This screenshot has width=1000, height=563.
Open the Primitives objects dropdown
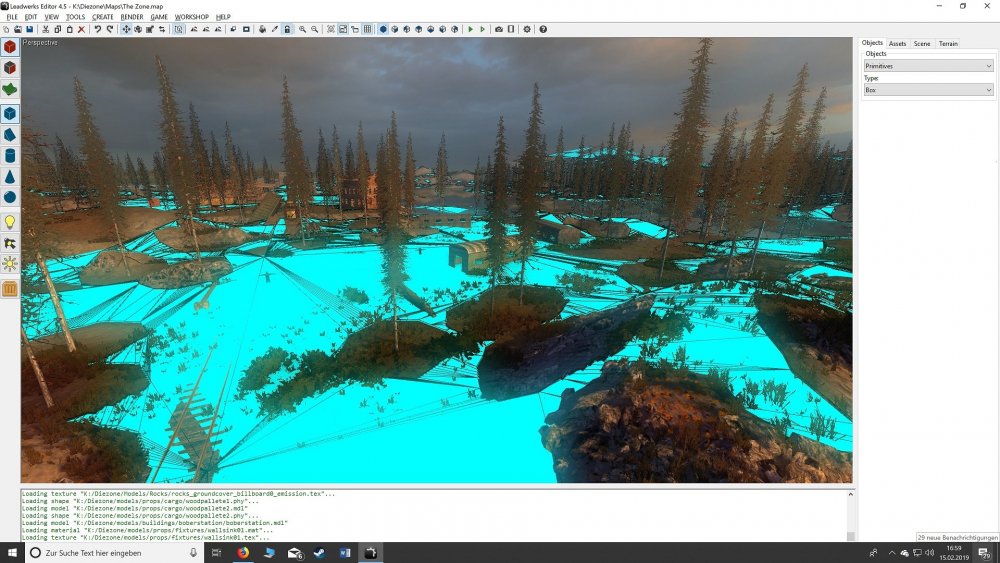[928, 66]
